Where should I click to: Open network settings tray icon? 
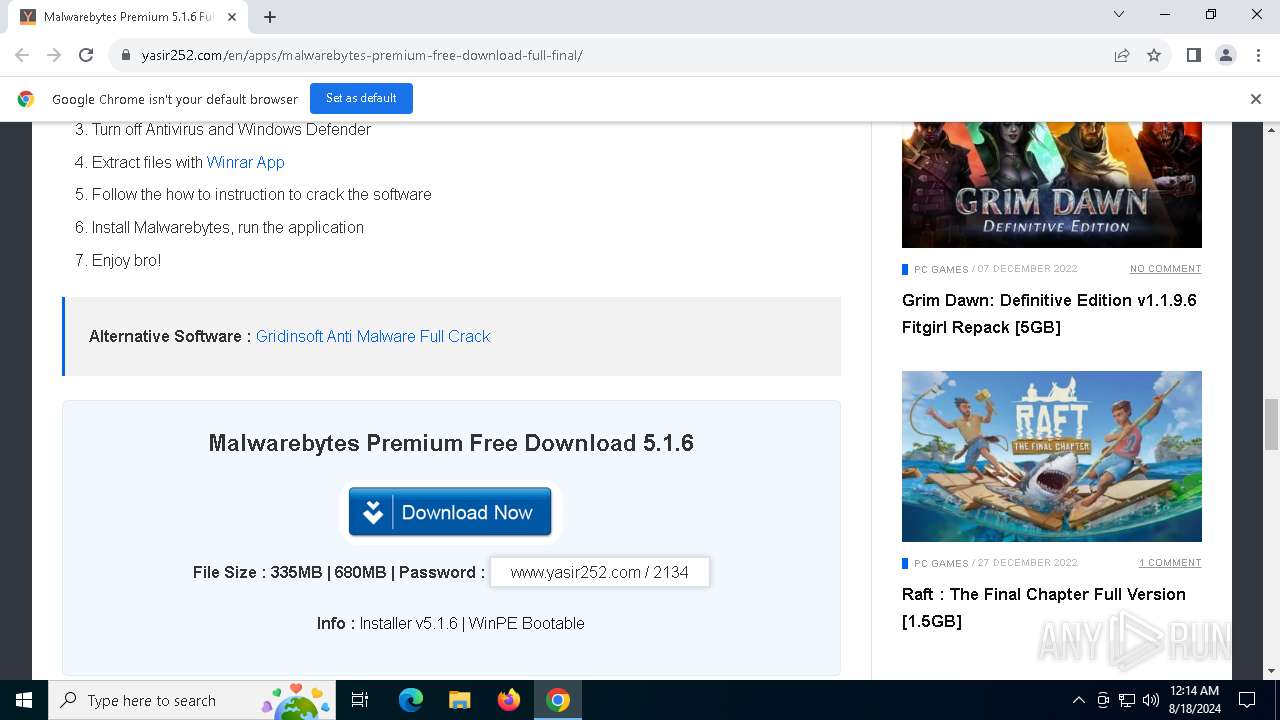[1127, 700]
